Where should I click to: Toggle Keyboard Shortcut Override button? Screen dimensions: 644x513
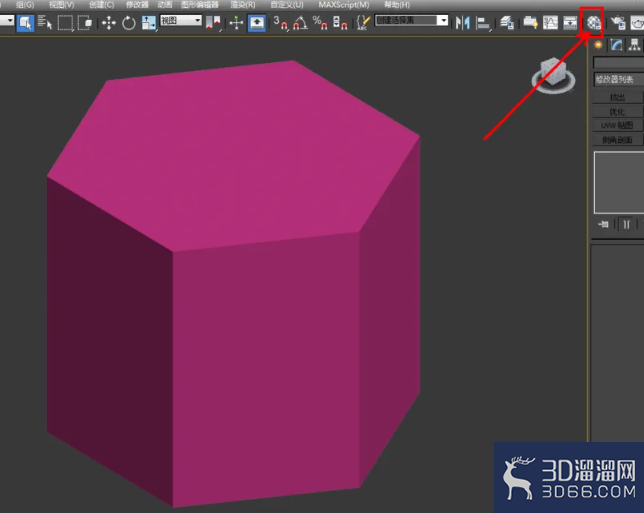pyautogui.click(x=257, y=23)
